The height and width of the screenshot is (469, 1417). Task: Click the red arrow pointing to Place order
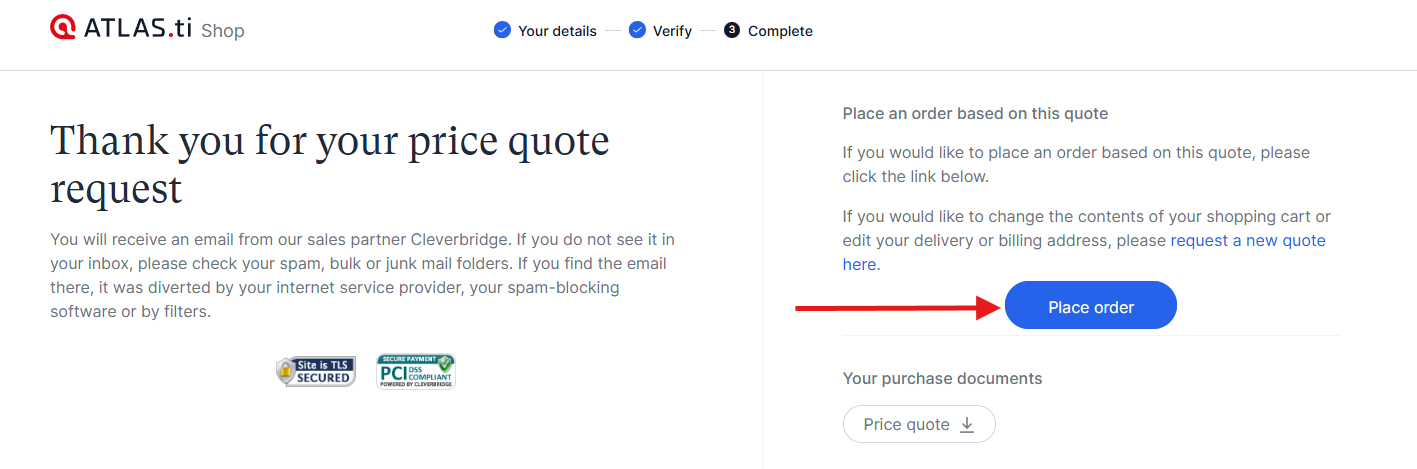click(x=899, y=308)
